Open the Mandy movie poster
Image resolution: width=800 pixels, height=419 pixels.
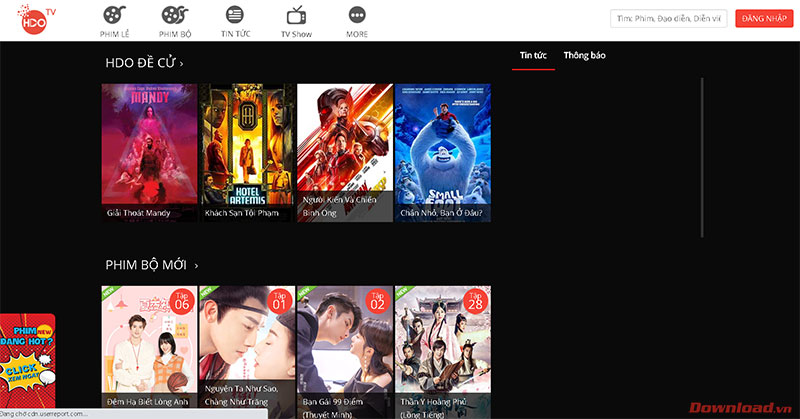149,153
